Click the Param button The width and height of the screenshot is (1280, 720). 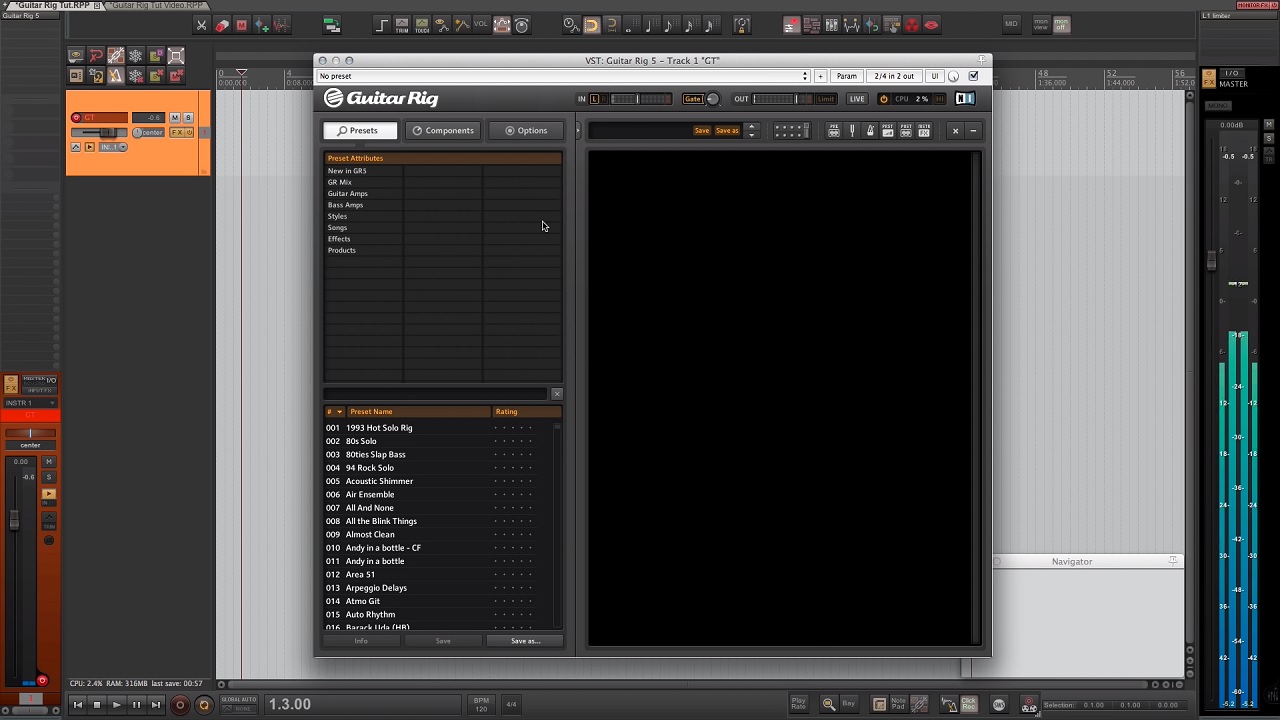[846, 76]
